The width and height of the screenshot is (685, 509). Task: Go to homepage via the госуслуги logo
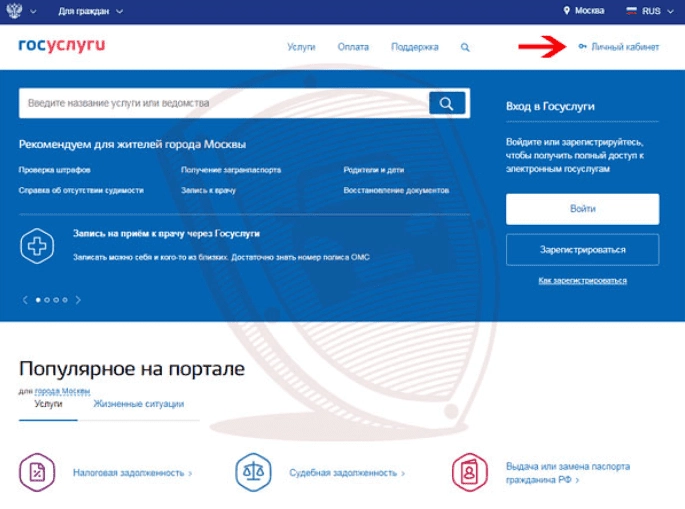[62, 45]
